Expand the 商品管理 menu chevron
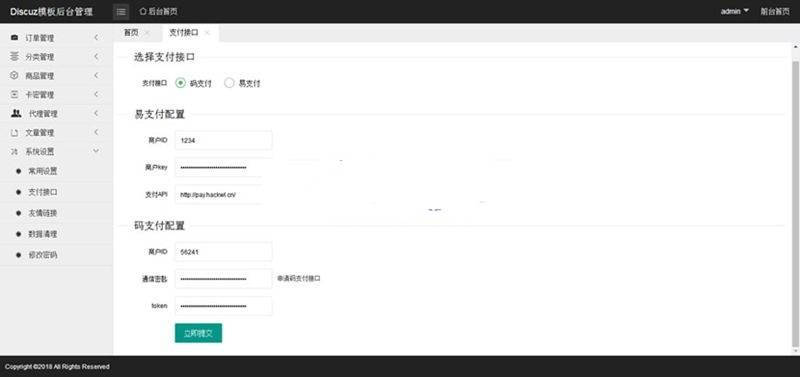Image resolution: width=800 pixels, height=377 pixels. coord(96,76)
